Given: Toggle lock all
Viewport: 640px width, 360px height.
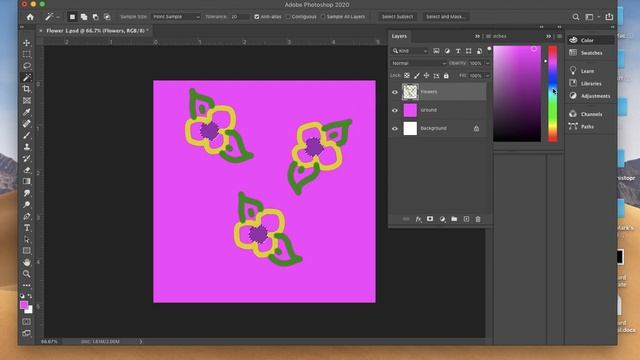Looking at the screenshot, I should click(x=446, y=76).
